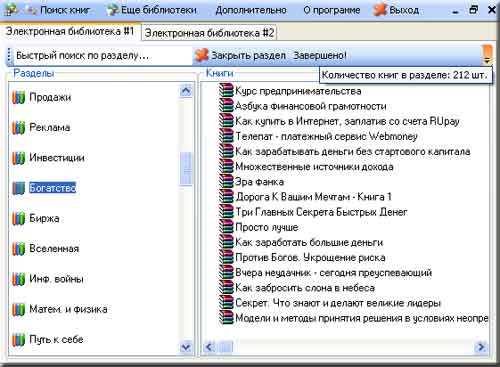500x367 pixels.
Task: Click the book icon for Курс предпринимательства
Action: (x=226, y=91)
